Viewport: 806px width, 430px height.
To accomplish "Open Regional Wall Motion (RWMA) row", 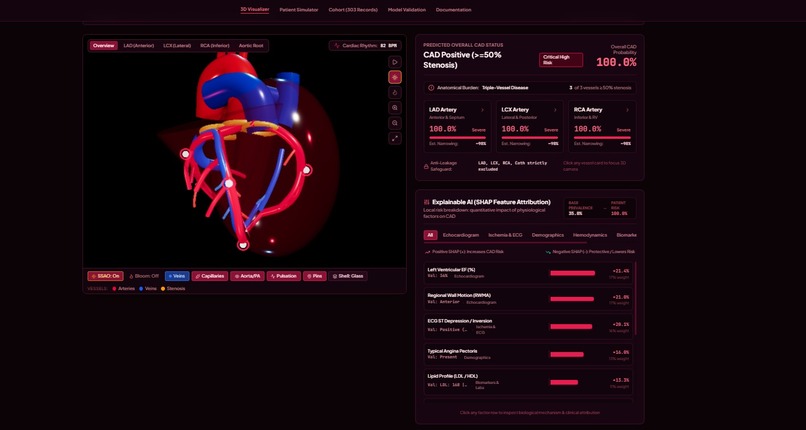I will click(x=528, y=299).
